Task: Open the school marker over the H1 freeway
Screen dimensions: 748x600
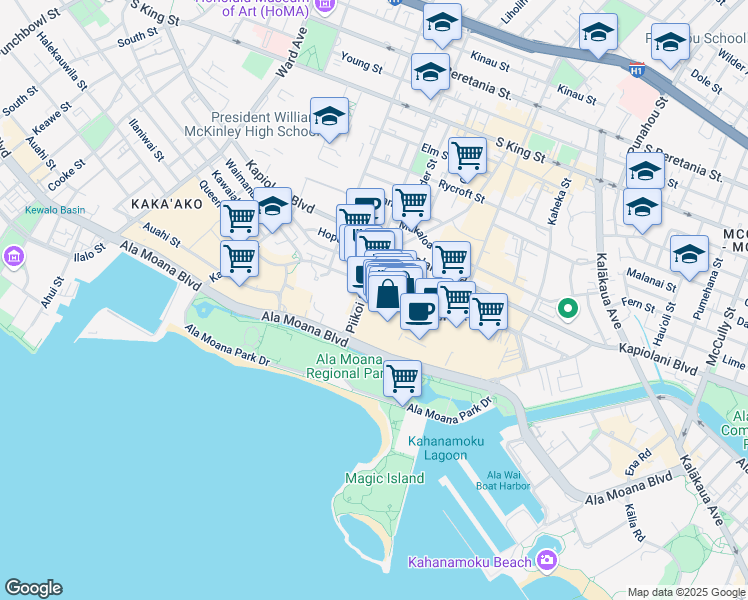Action: click(598, 33)
